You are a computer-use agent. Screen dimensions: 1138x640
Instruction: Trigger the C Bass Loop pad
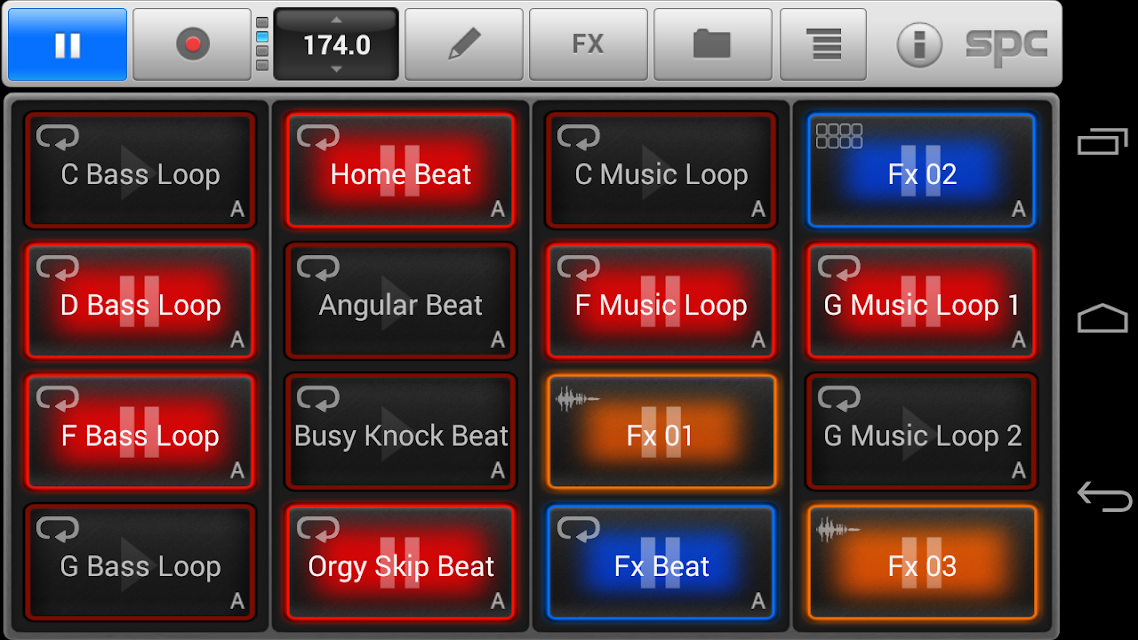[140, 171]
